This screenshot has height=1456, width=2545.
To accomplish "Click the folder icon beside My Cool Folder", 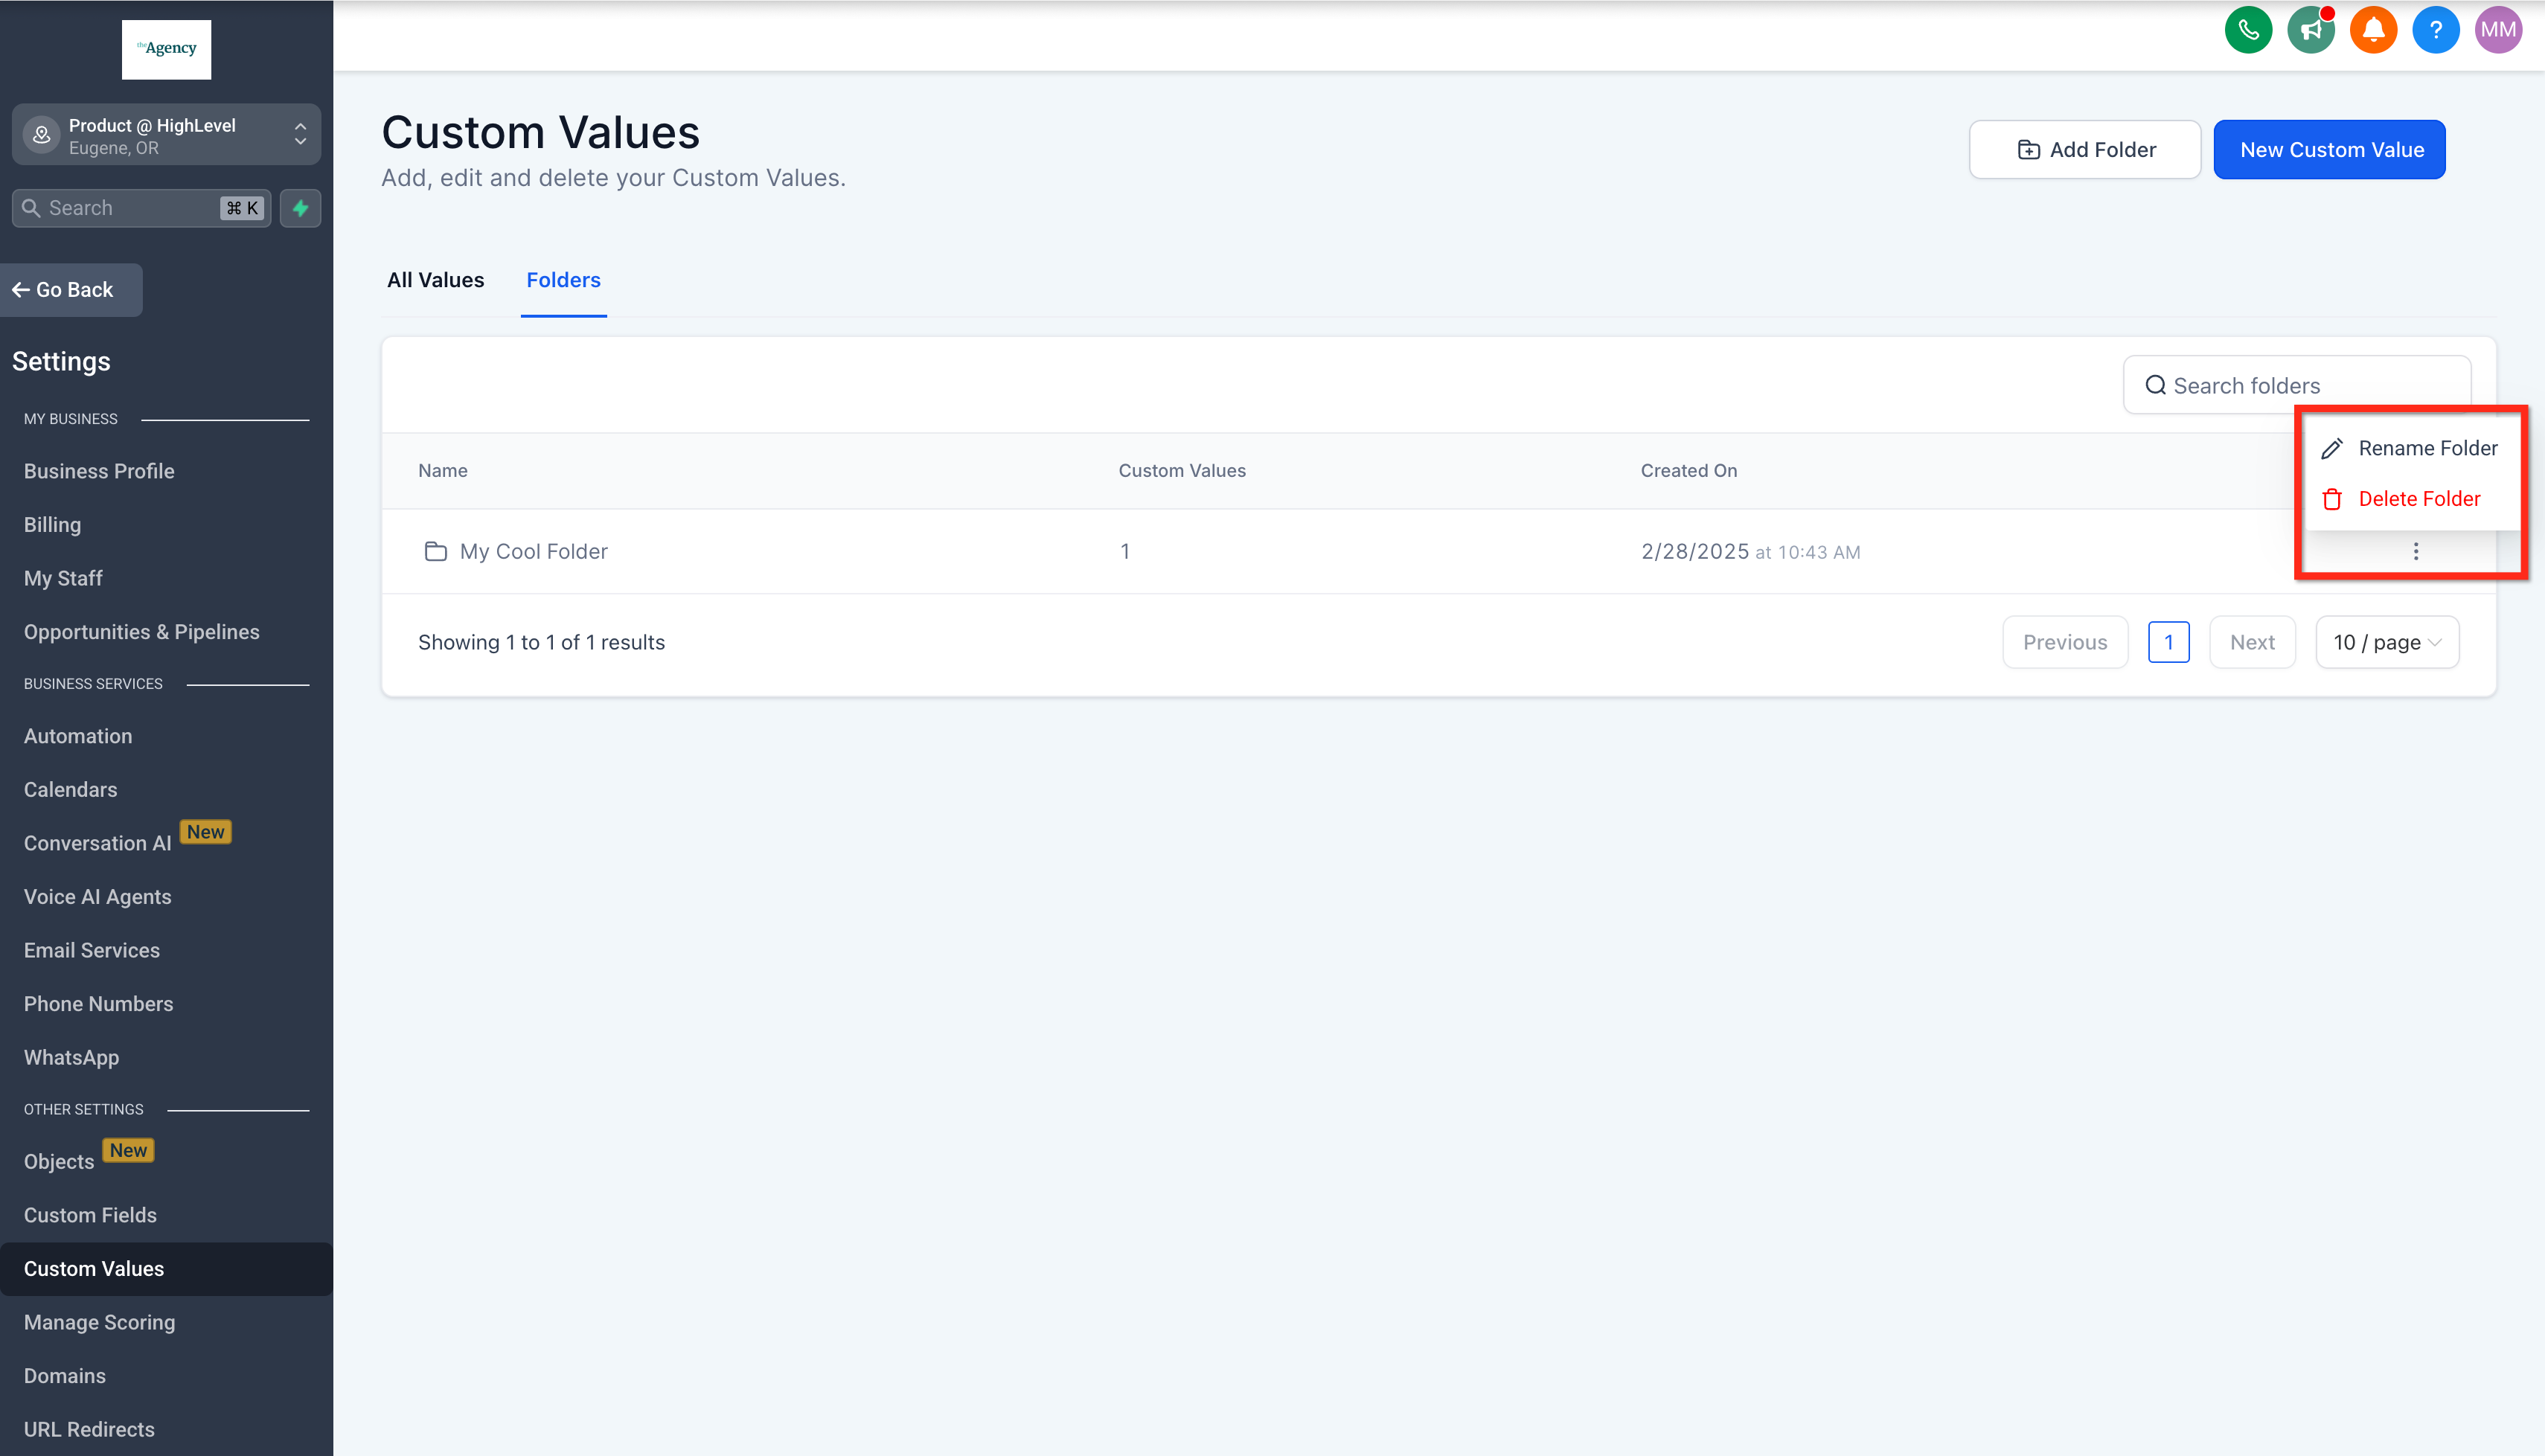I will [435, 551].
